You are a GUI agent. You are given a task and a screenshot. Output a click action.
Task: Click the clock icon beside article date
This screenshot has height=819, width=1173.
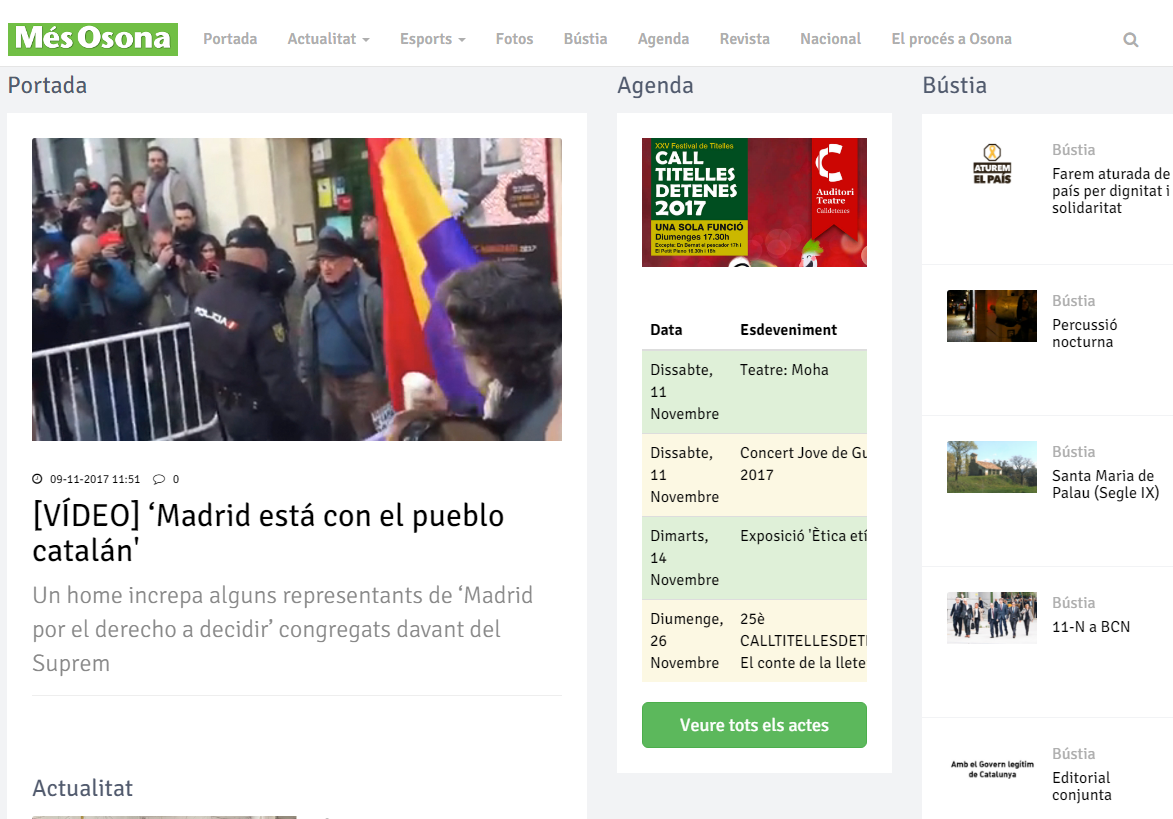[38, 479]
